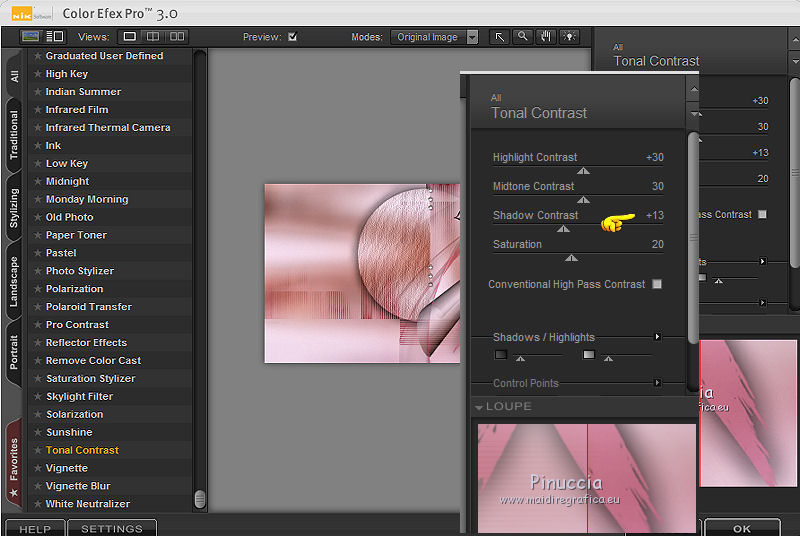The image size is (800, 536).
Task: Expand Control Points arrow in the background panel
Action: click(x=762, y=302)
